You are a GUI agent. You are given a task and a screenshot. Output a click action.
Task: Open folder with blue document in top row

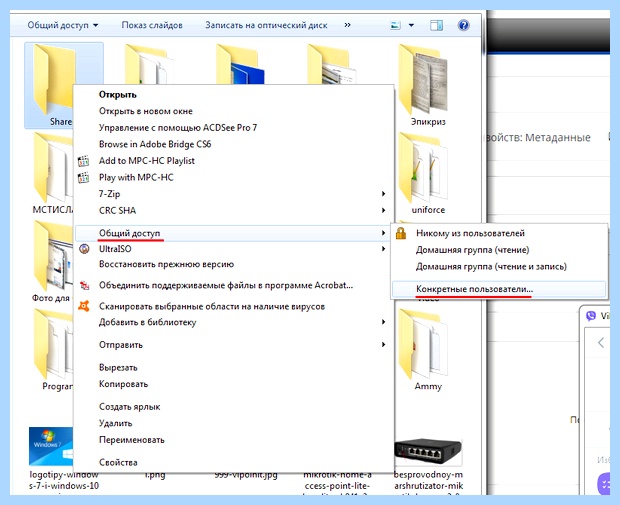point(240,64)
